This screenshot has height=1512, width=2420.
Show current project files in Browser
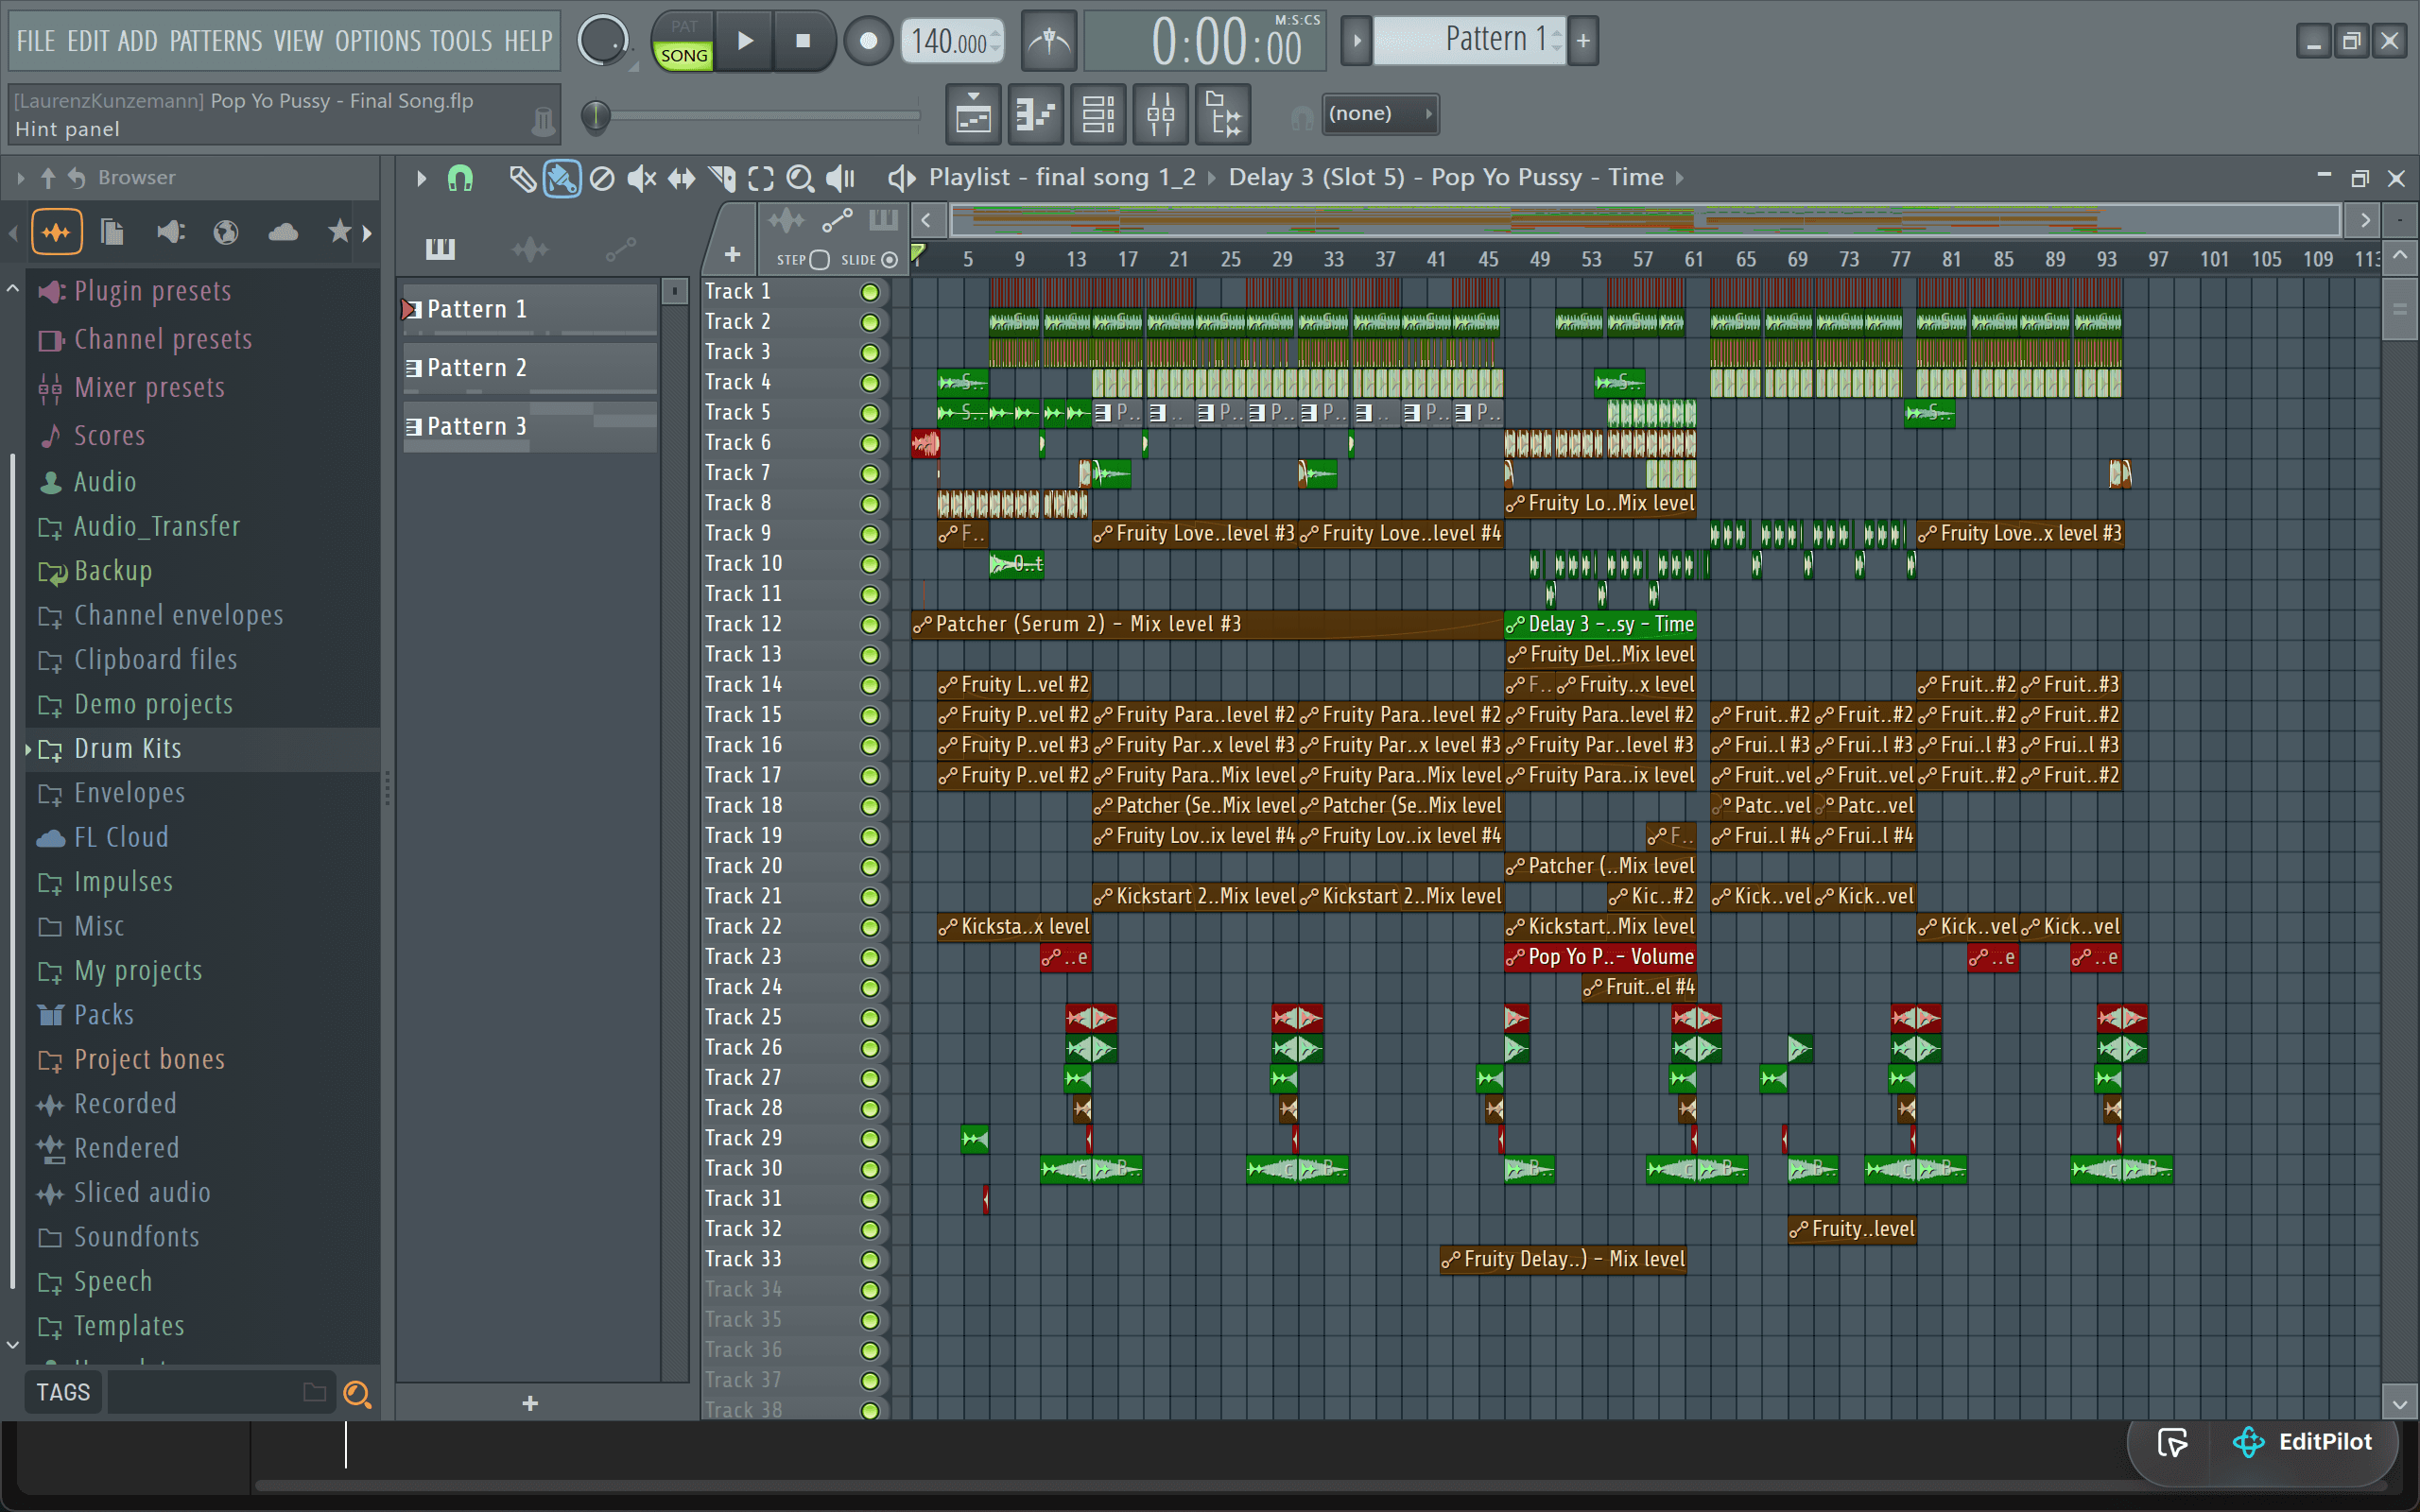click(x=112, y=232)
